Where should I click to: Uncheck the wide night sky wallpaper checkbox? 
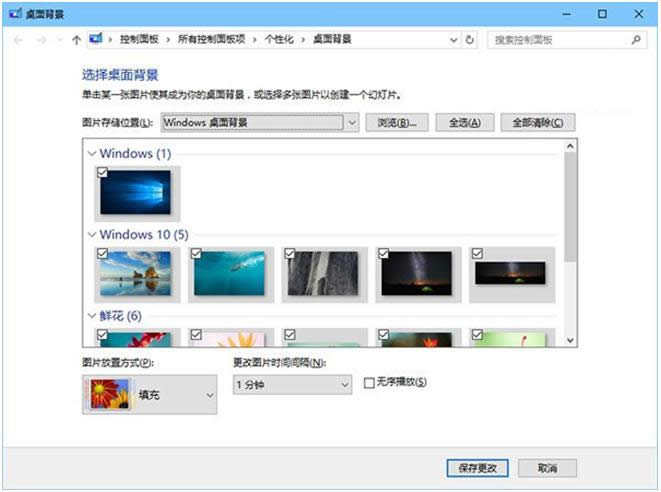(x=477, y=253)
